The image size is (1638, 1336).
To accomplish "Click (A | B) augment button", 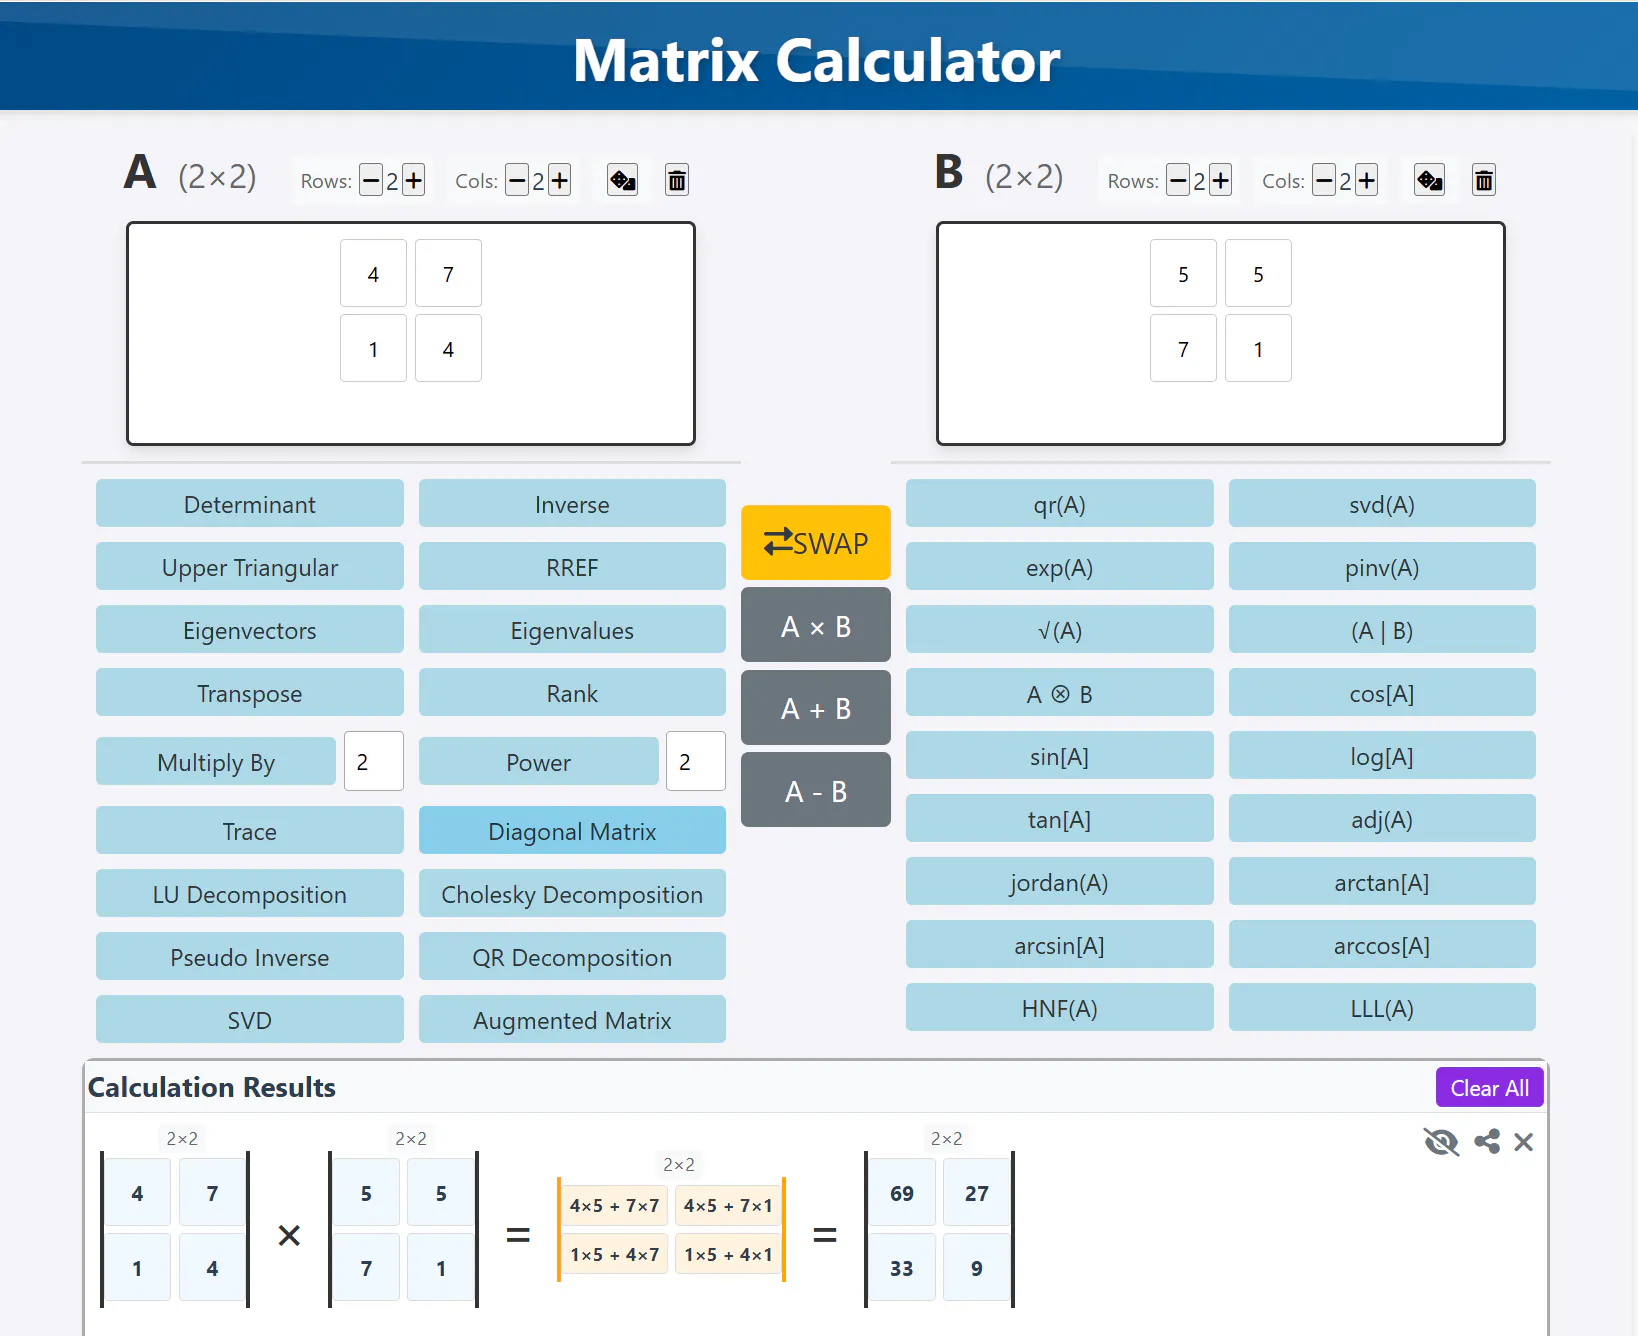I will click(1382, 630).
